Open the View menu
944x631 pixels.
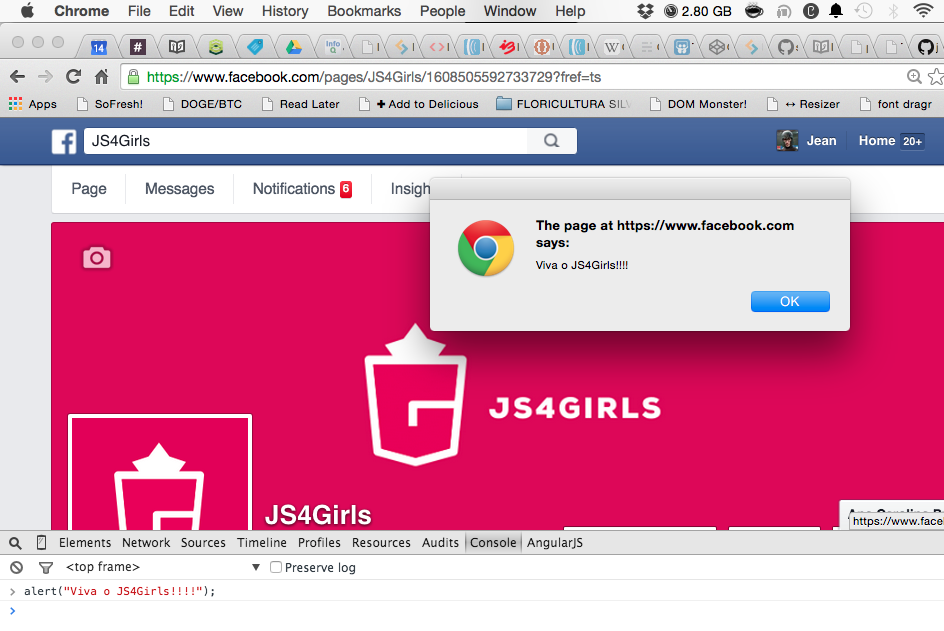pos(228,11)
